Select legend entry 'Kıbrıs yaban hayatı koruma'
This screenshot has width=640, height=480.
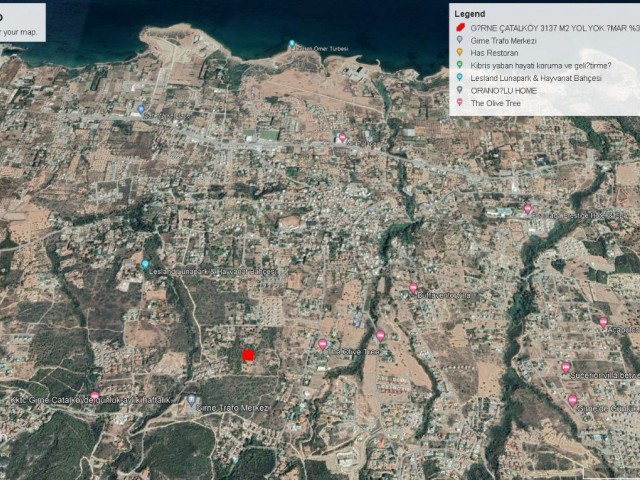541,66
